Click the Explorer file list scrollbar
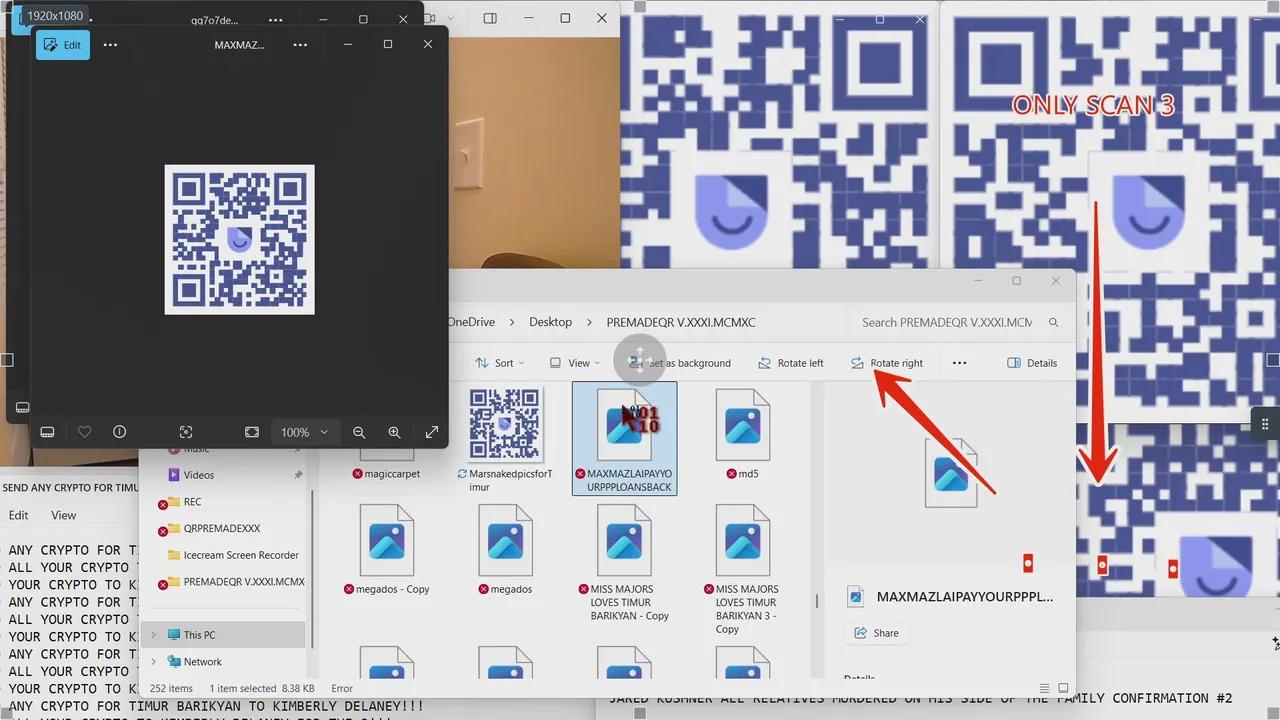The height and width of the screenshot is (720, 1280). point(817,600)
